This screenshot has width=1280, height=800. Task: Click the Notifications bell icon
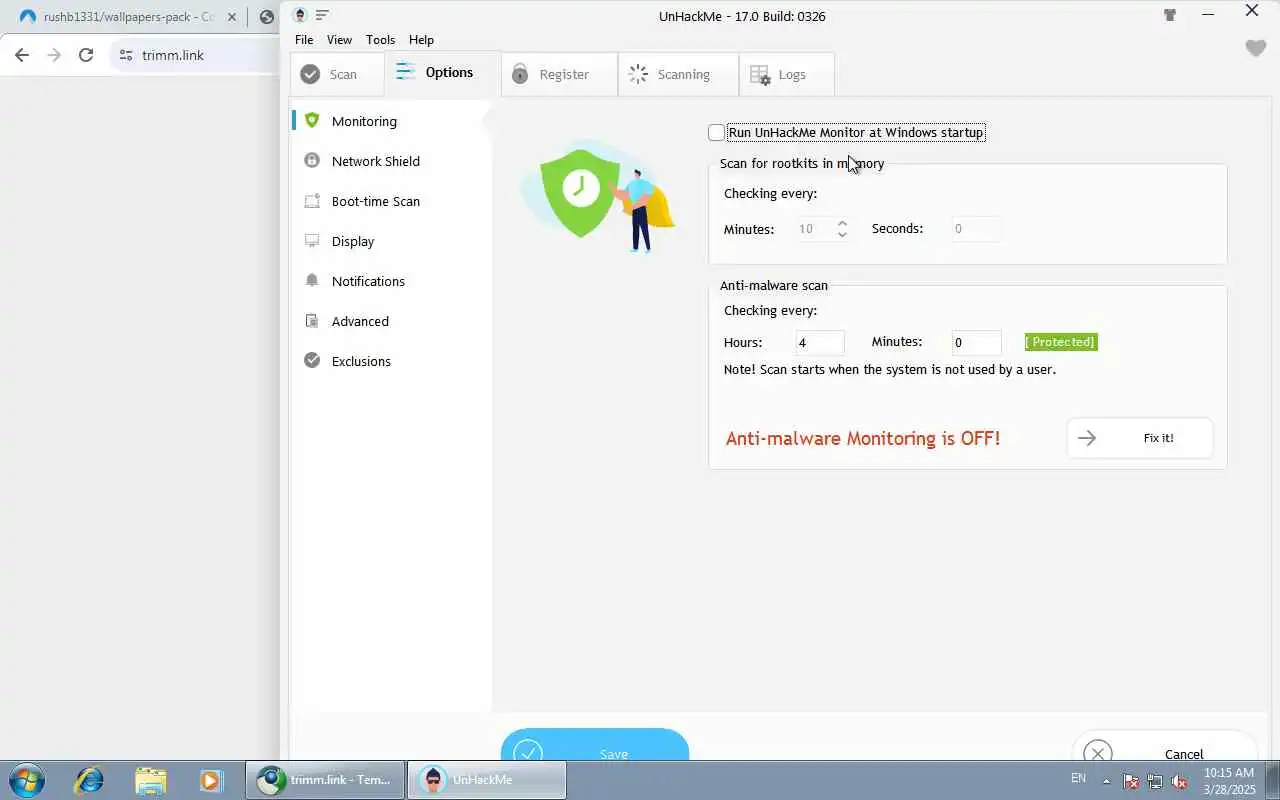click(312, 280)
